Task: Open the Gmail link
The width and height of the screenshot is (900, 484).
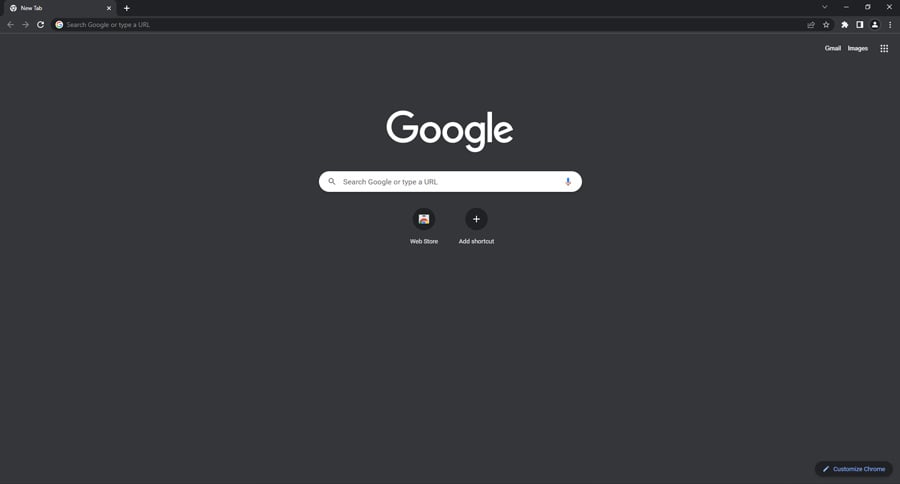Action: (832, 48)
